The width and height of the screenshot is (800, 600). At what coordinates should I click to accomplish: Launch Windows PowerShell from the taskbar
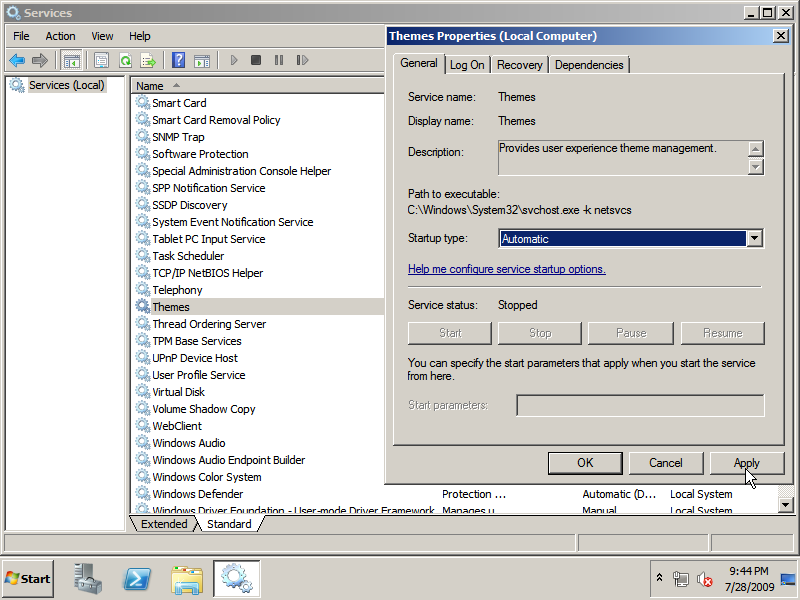(137, 579)
